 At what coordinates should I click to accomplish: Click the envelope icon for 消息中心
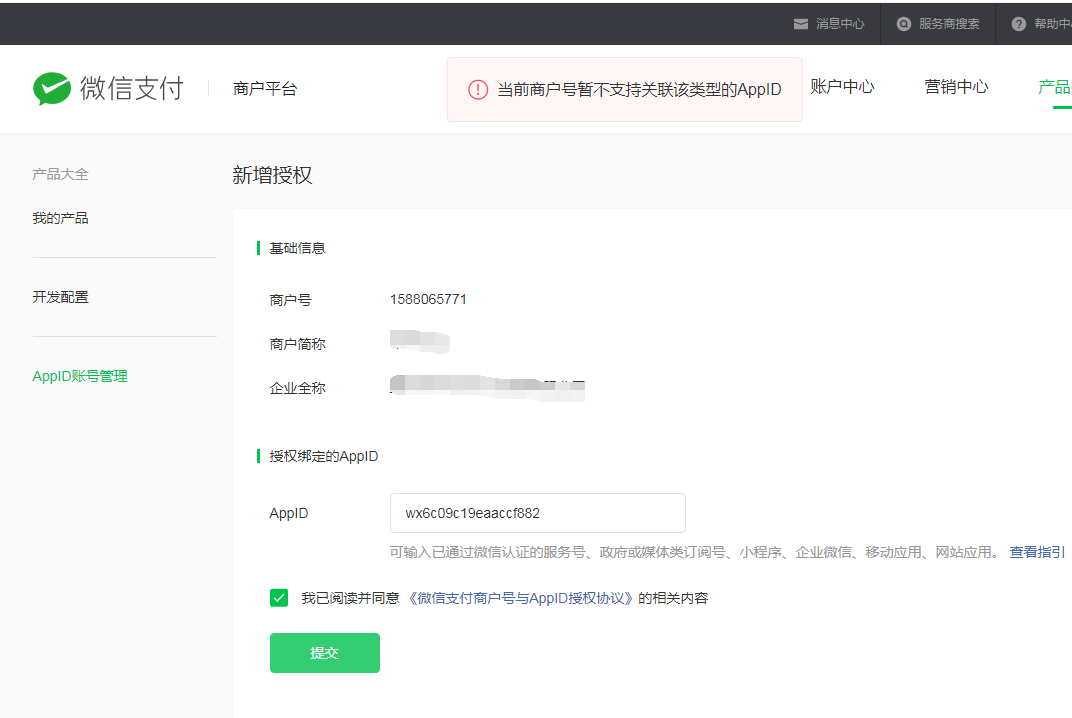click(x=801, y=24)
